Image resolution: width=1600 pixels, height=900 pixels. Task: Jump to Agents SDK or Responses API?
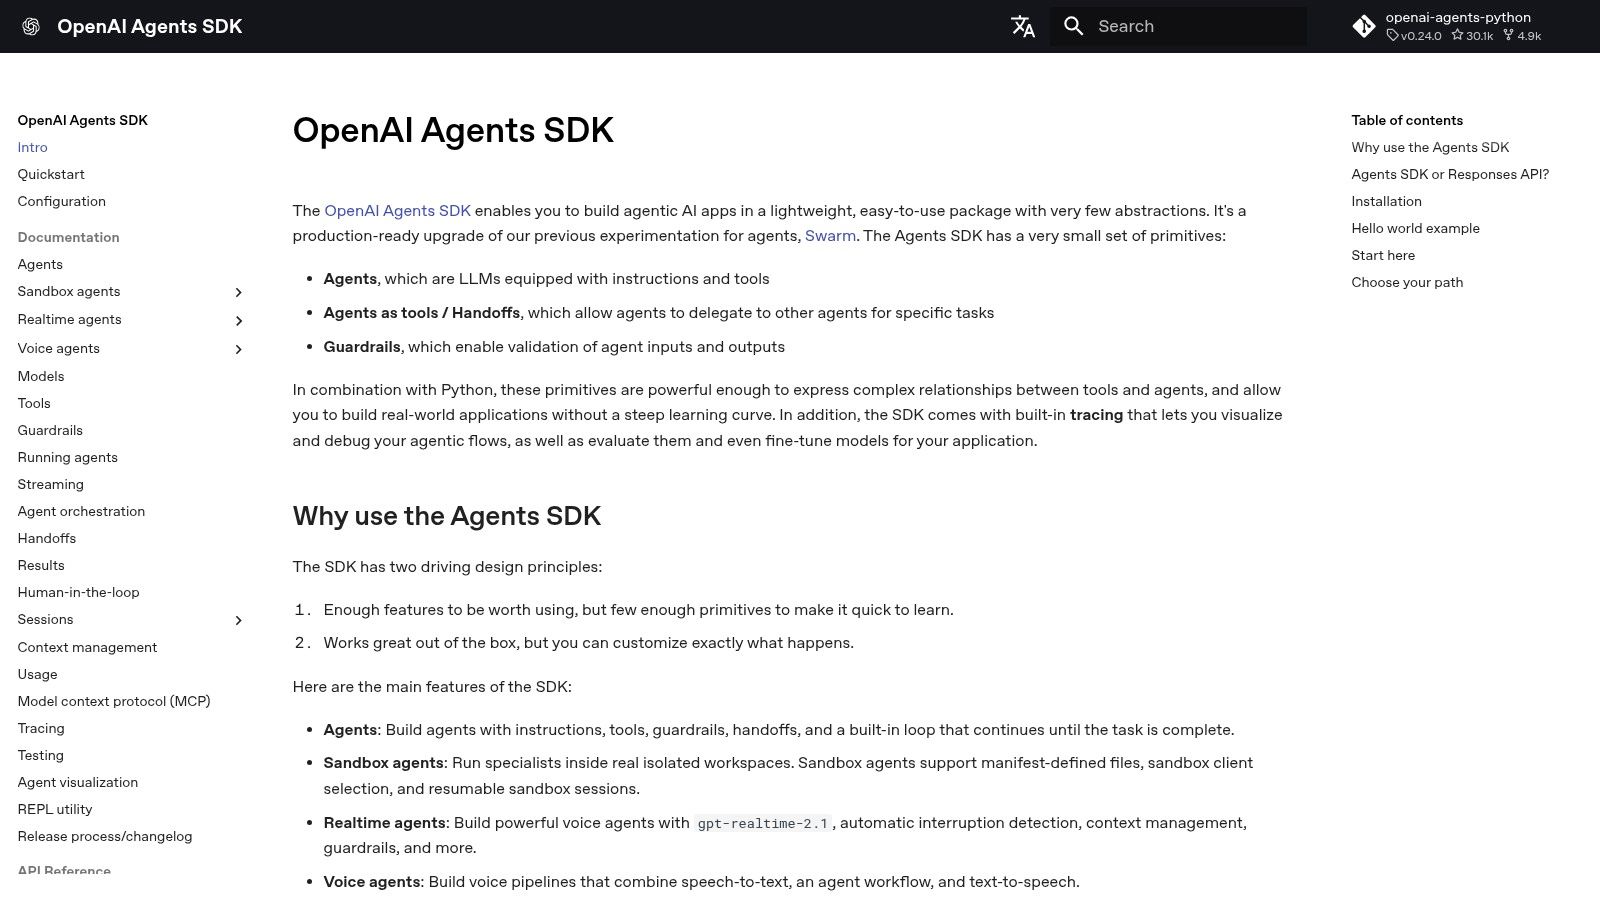pos(1450,174)
